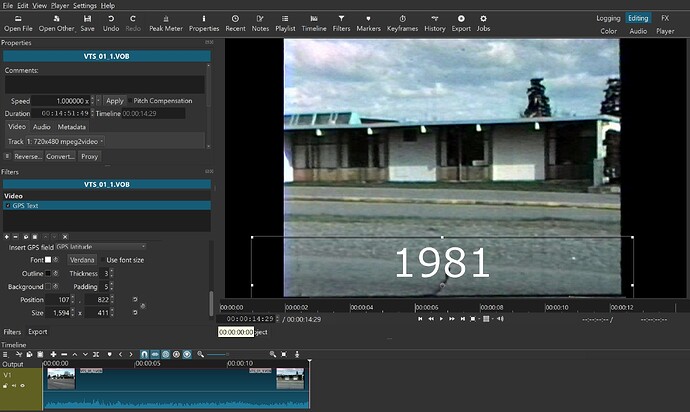Uncheck the GPS Text filter checkbox
This screenshot has width=690, height=412.
(x=8, y=206)
